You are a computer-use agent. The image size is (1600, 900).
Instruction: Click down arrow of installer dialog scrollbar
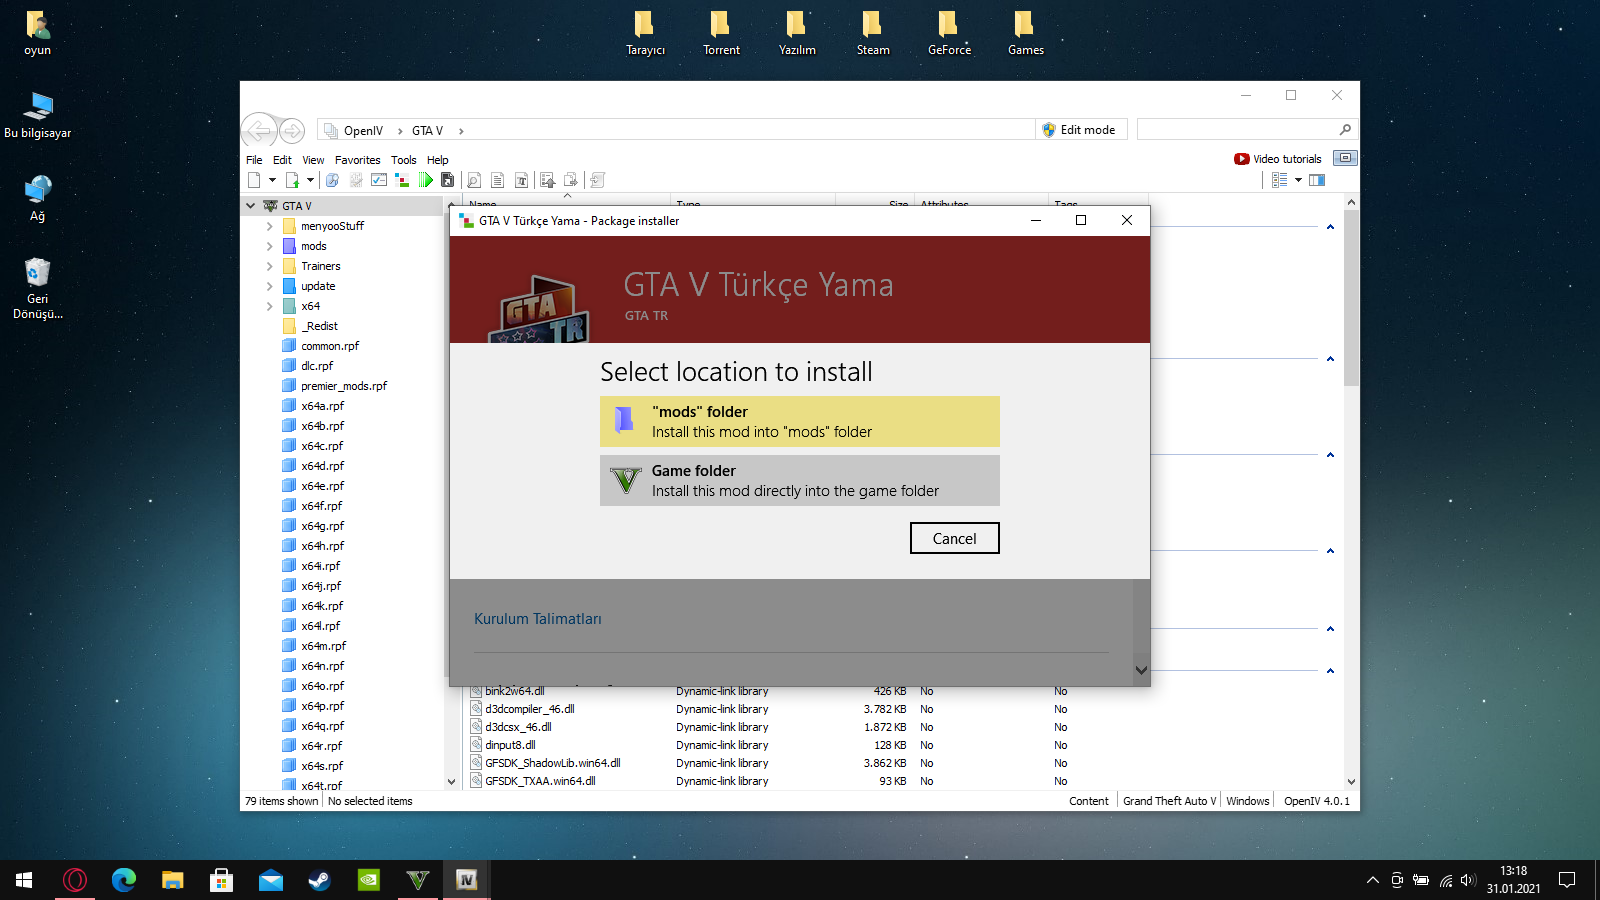1141,670
